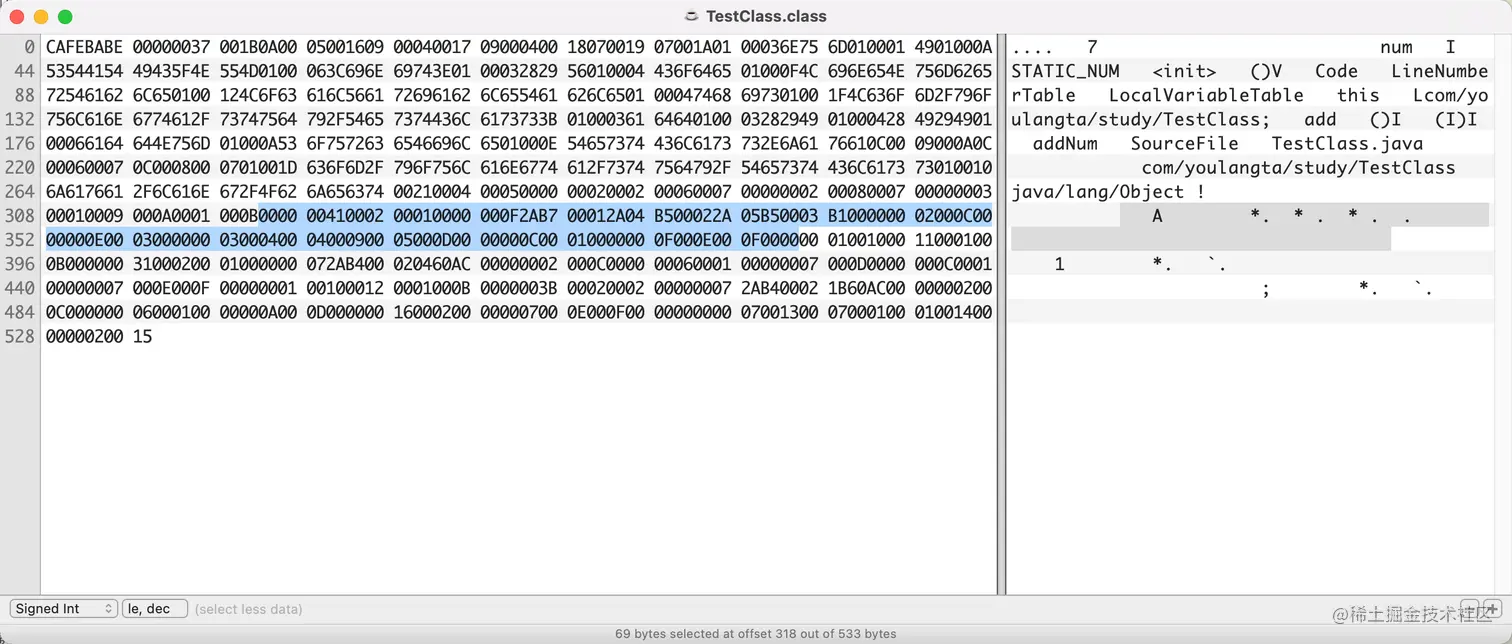This screenshot has height=644, width=1512.
Task: Click 'STATIC_NUM' in the text pane
Action: [x=1066, y=71]
